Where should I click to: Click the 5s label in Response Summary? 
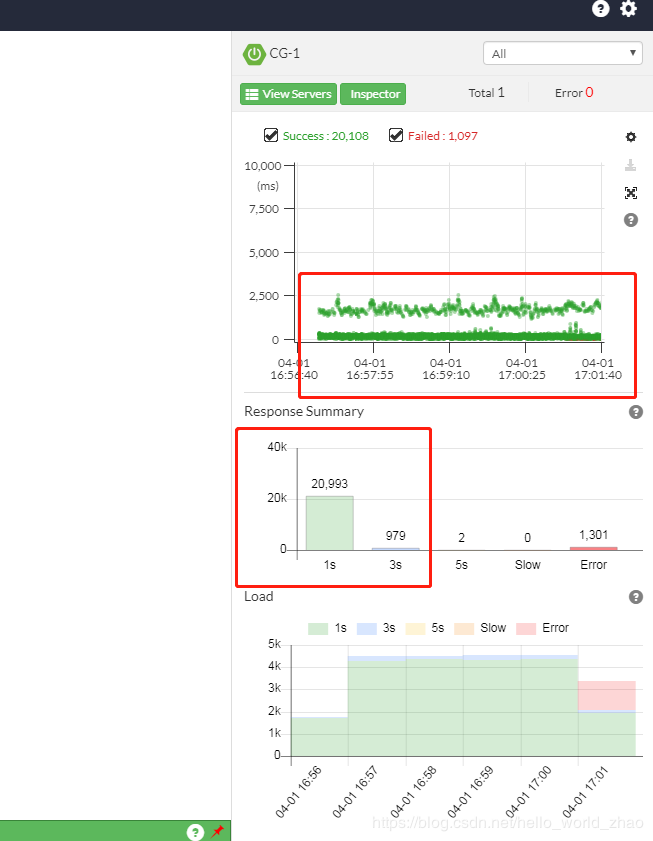coord(461,565)
